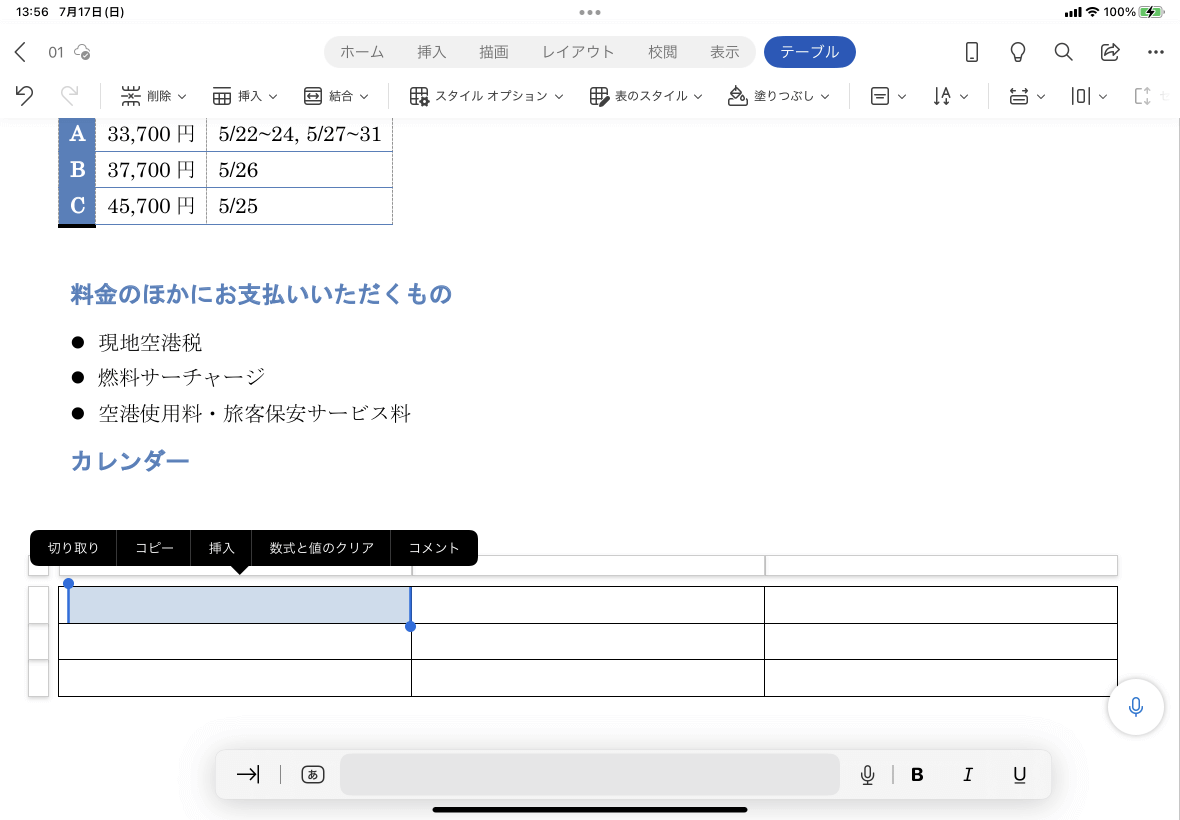Click bullet 空港使用料・旅客保安サービス料
Image resolution: width=1180 pixels, height=820 pixels.
point(254,413)
